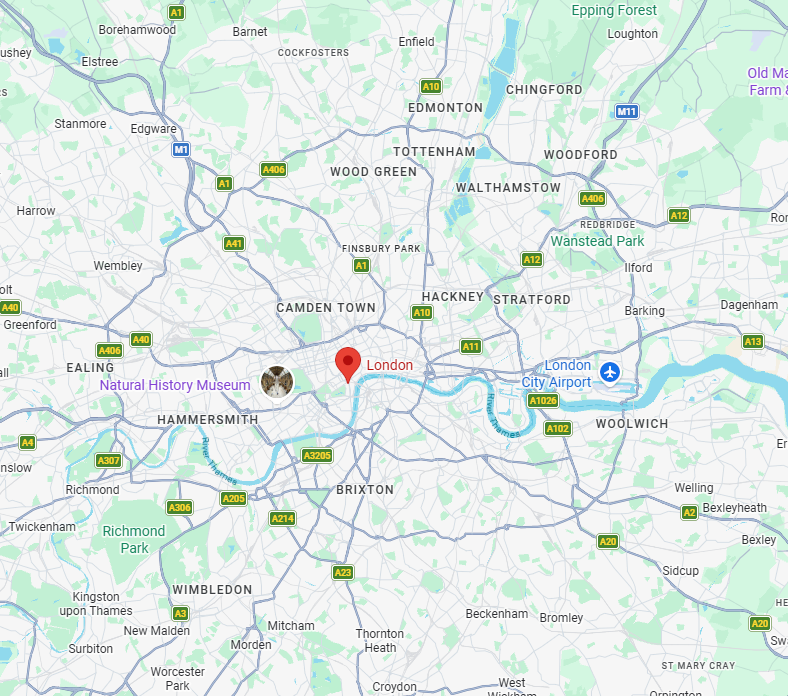Select the London City Airport plane icon

click(x=610, y=373)
